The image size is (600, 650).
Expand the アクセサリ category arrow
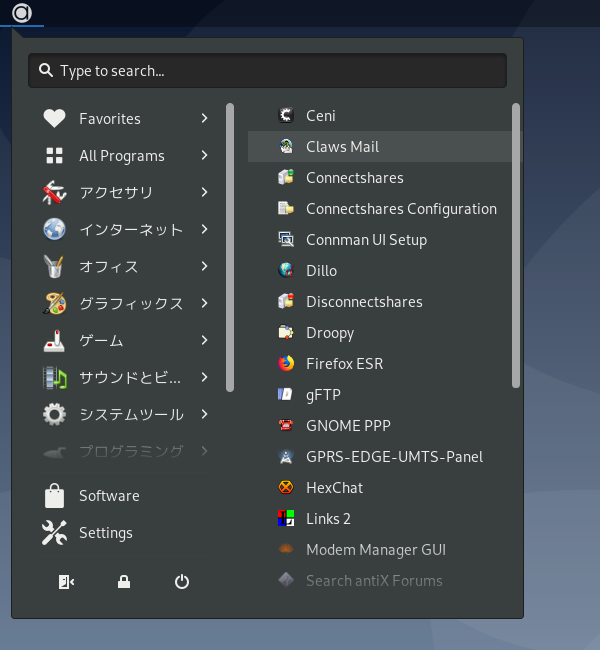pyautogui.click(x=204, y=192)
